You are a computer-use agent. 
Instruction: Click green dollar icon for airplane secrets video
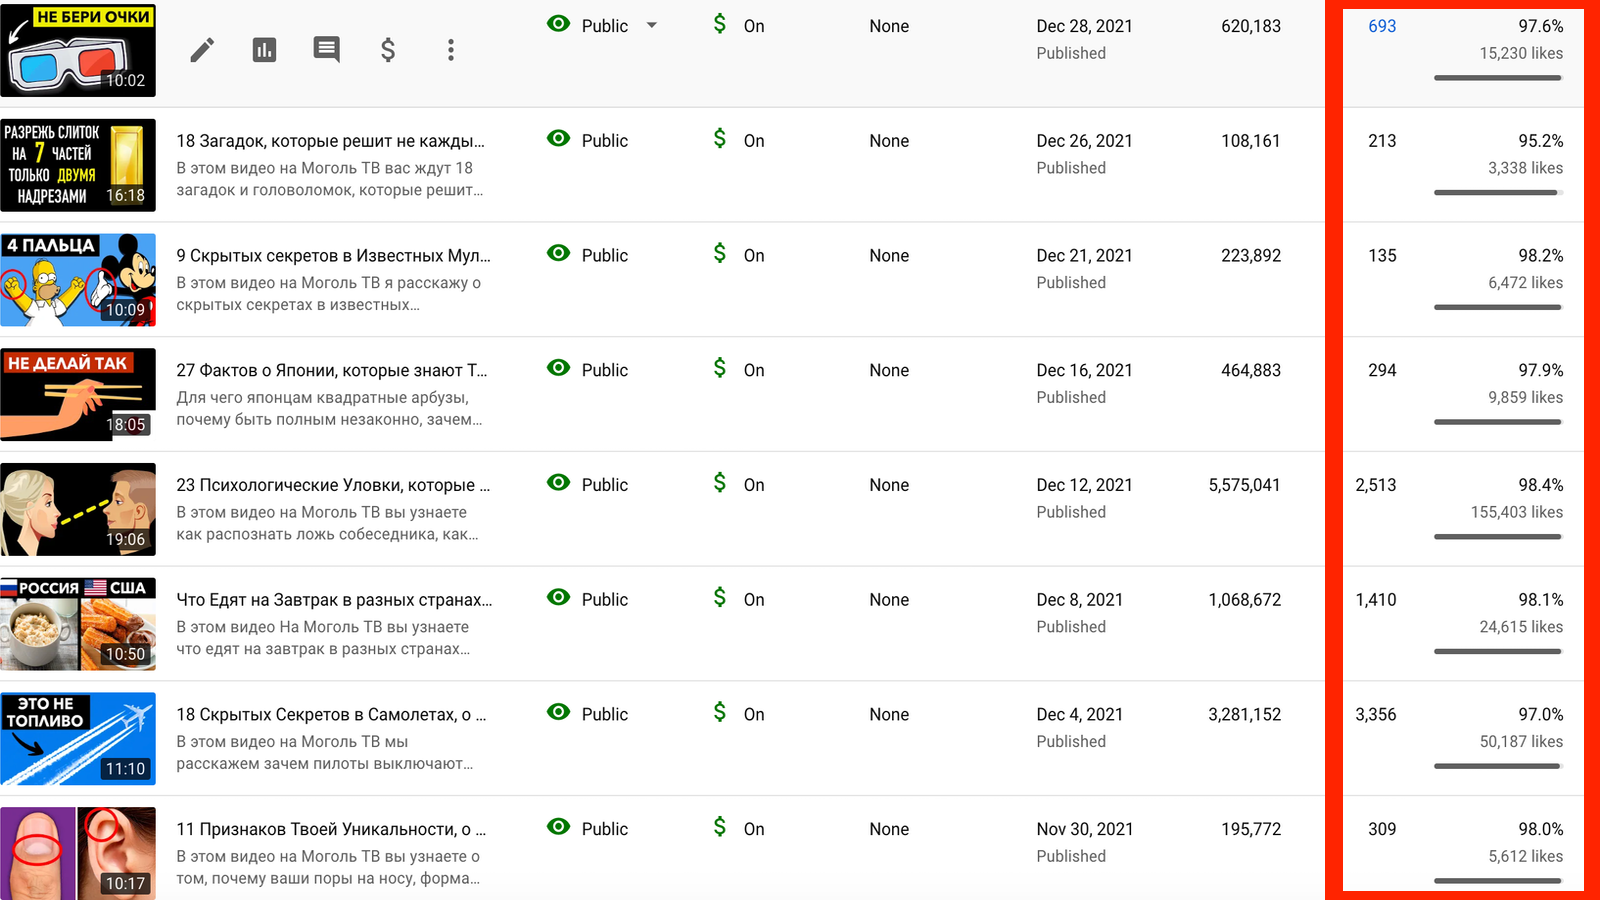pyautogui.click(x=720, y=712)
